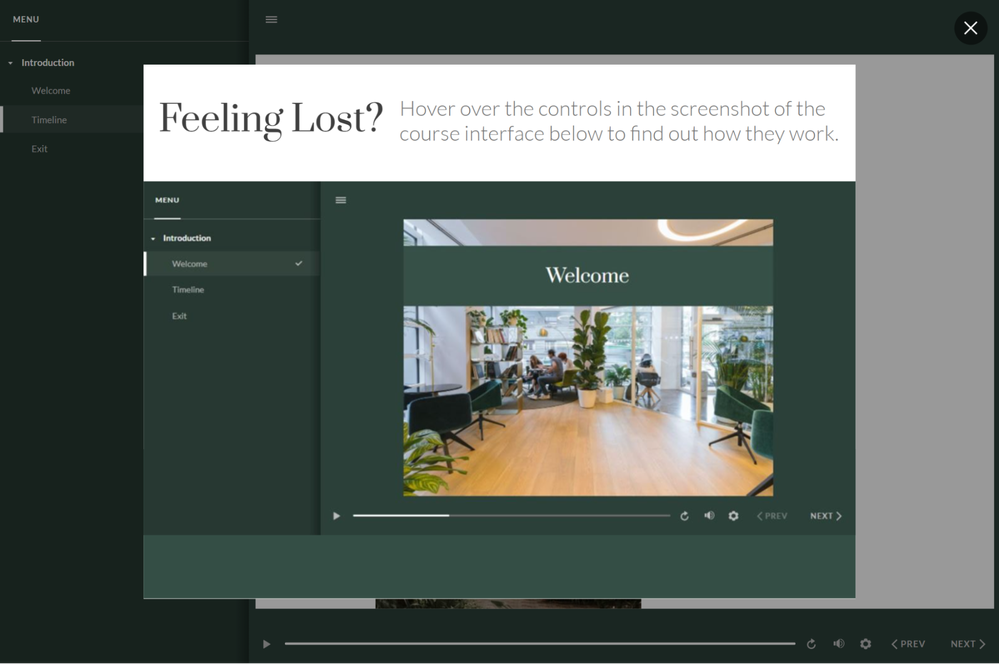The width and height of the screenshot is (999, 664).
Task: Click PREV in the interface screenshot
Action: click(x=772, y=516)
